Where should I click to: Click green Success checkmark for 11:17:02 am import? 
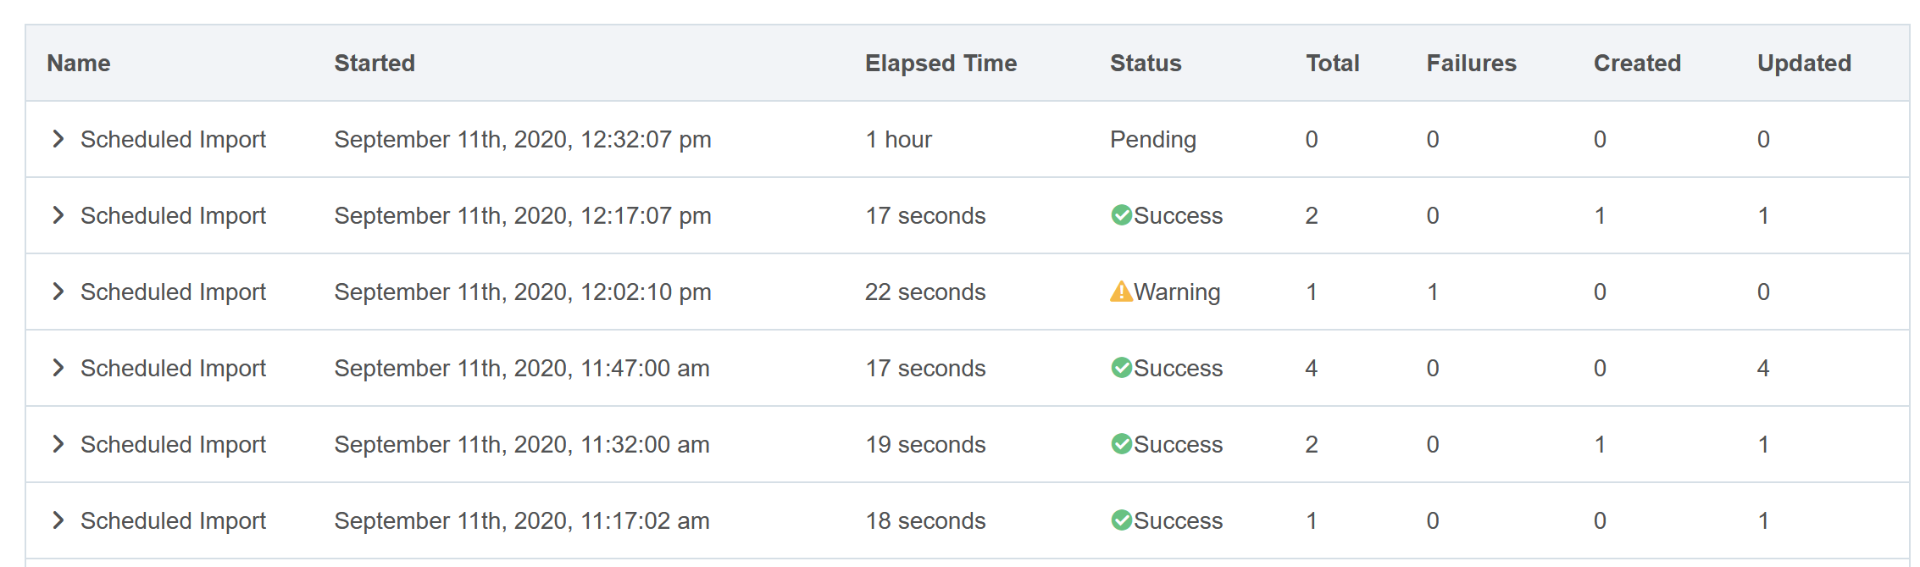1121,520
